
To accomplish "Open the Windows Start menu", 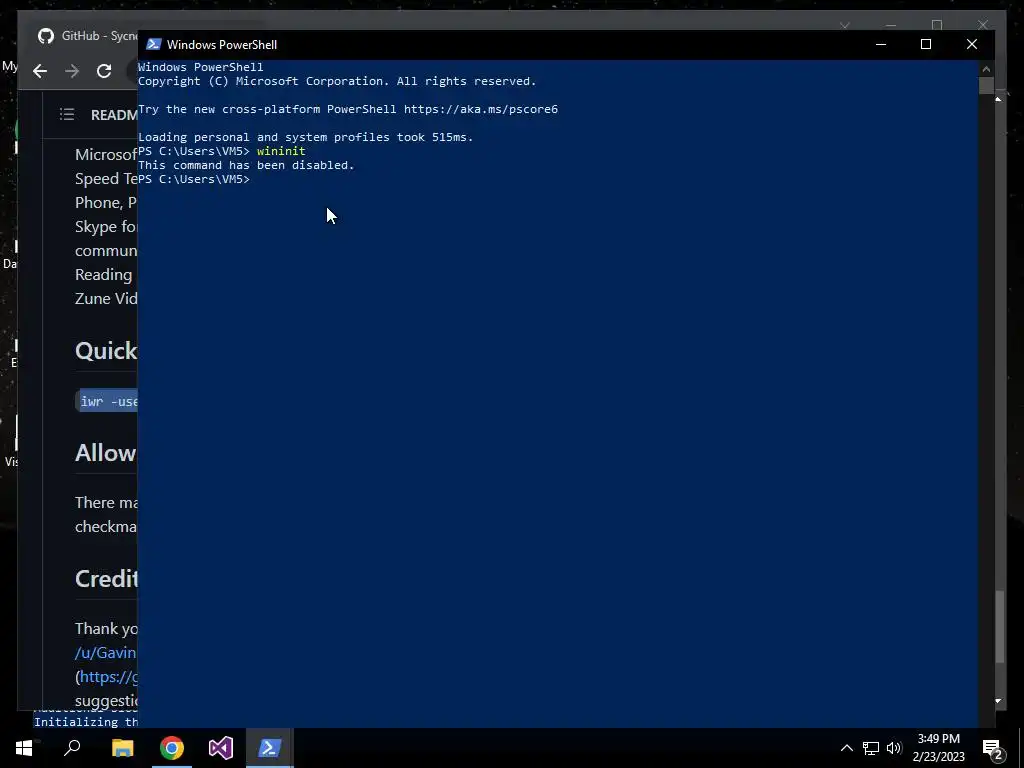I will (24, 748).
